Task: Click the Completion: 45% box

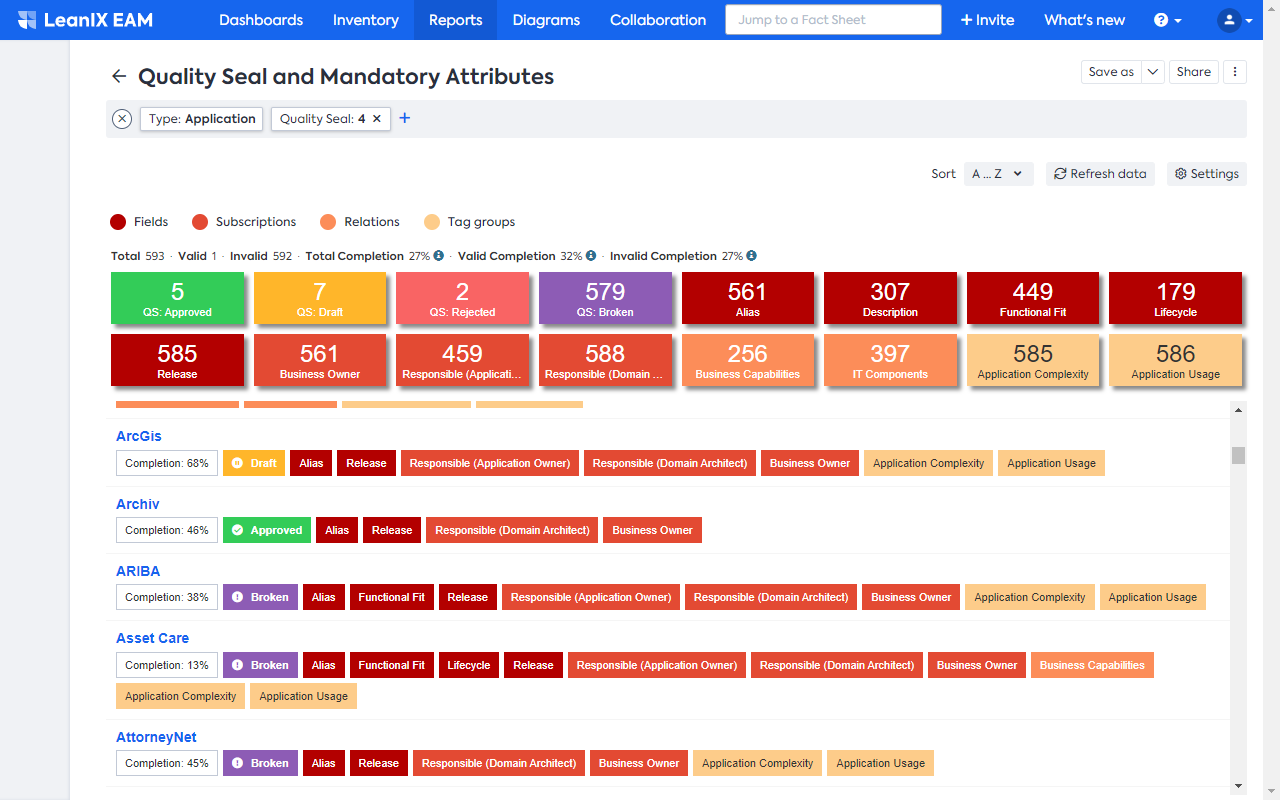Action: tap(167, 763)
